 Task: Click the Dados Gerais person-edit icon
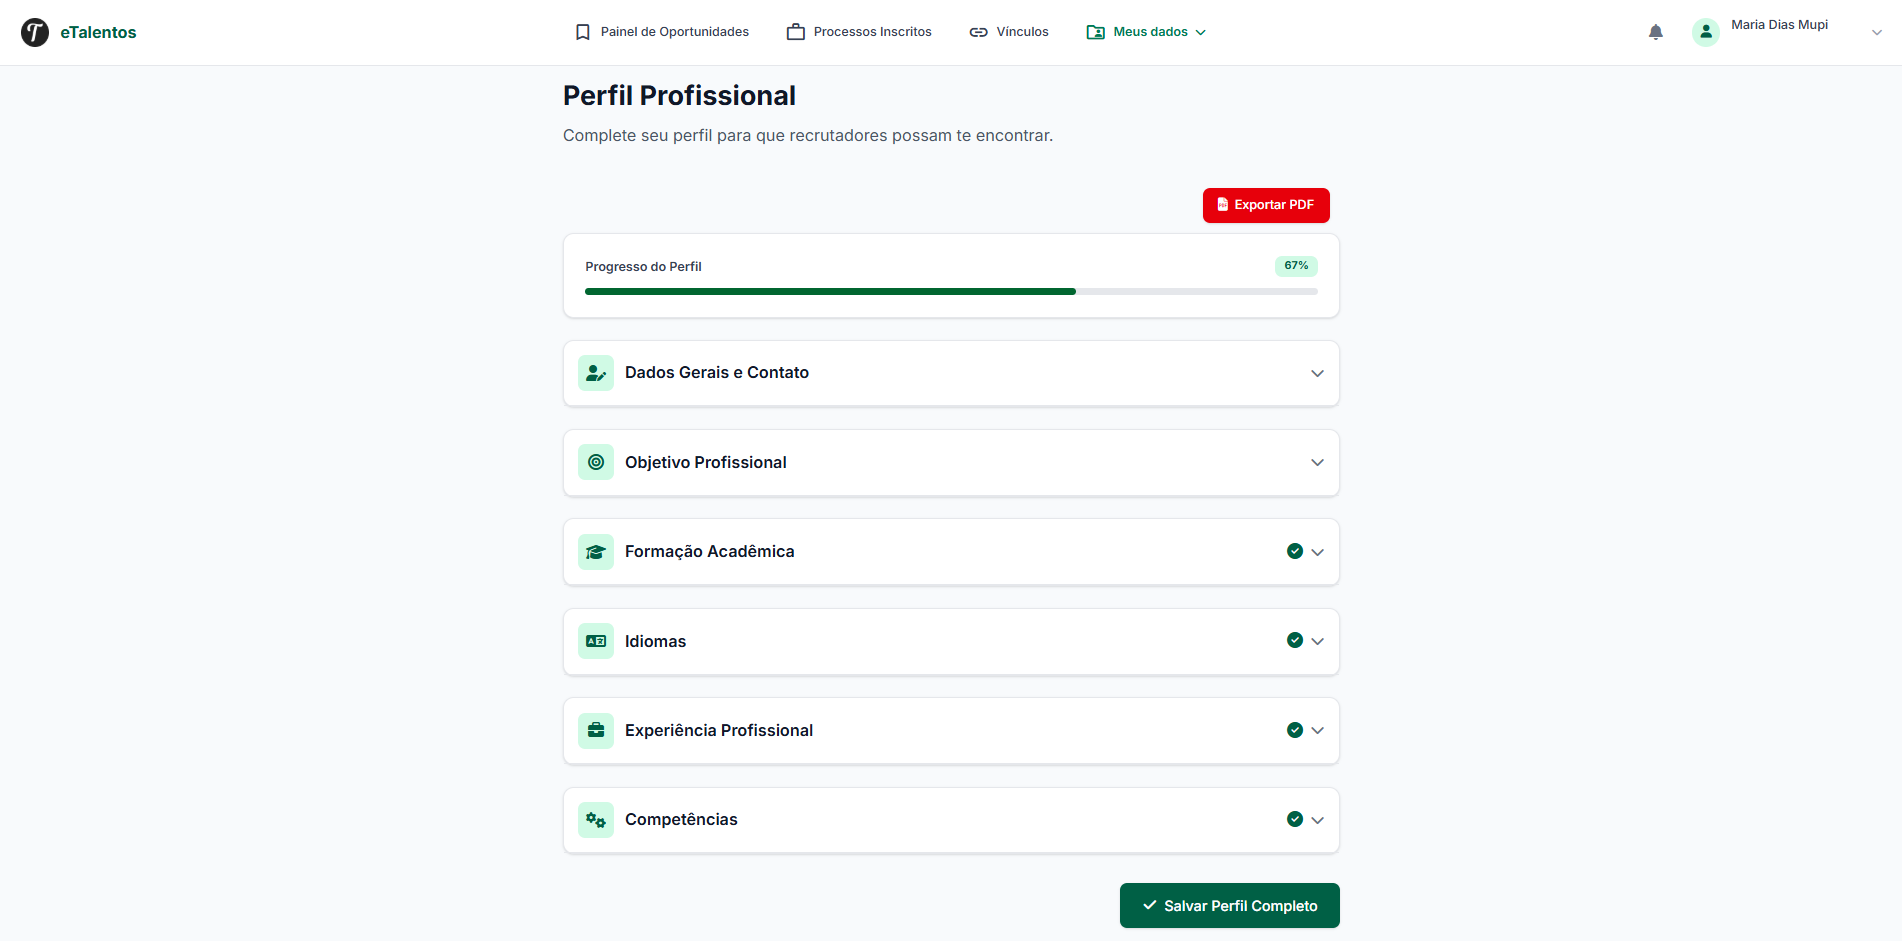pos(596,373)
